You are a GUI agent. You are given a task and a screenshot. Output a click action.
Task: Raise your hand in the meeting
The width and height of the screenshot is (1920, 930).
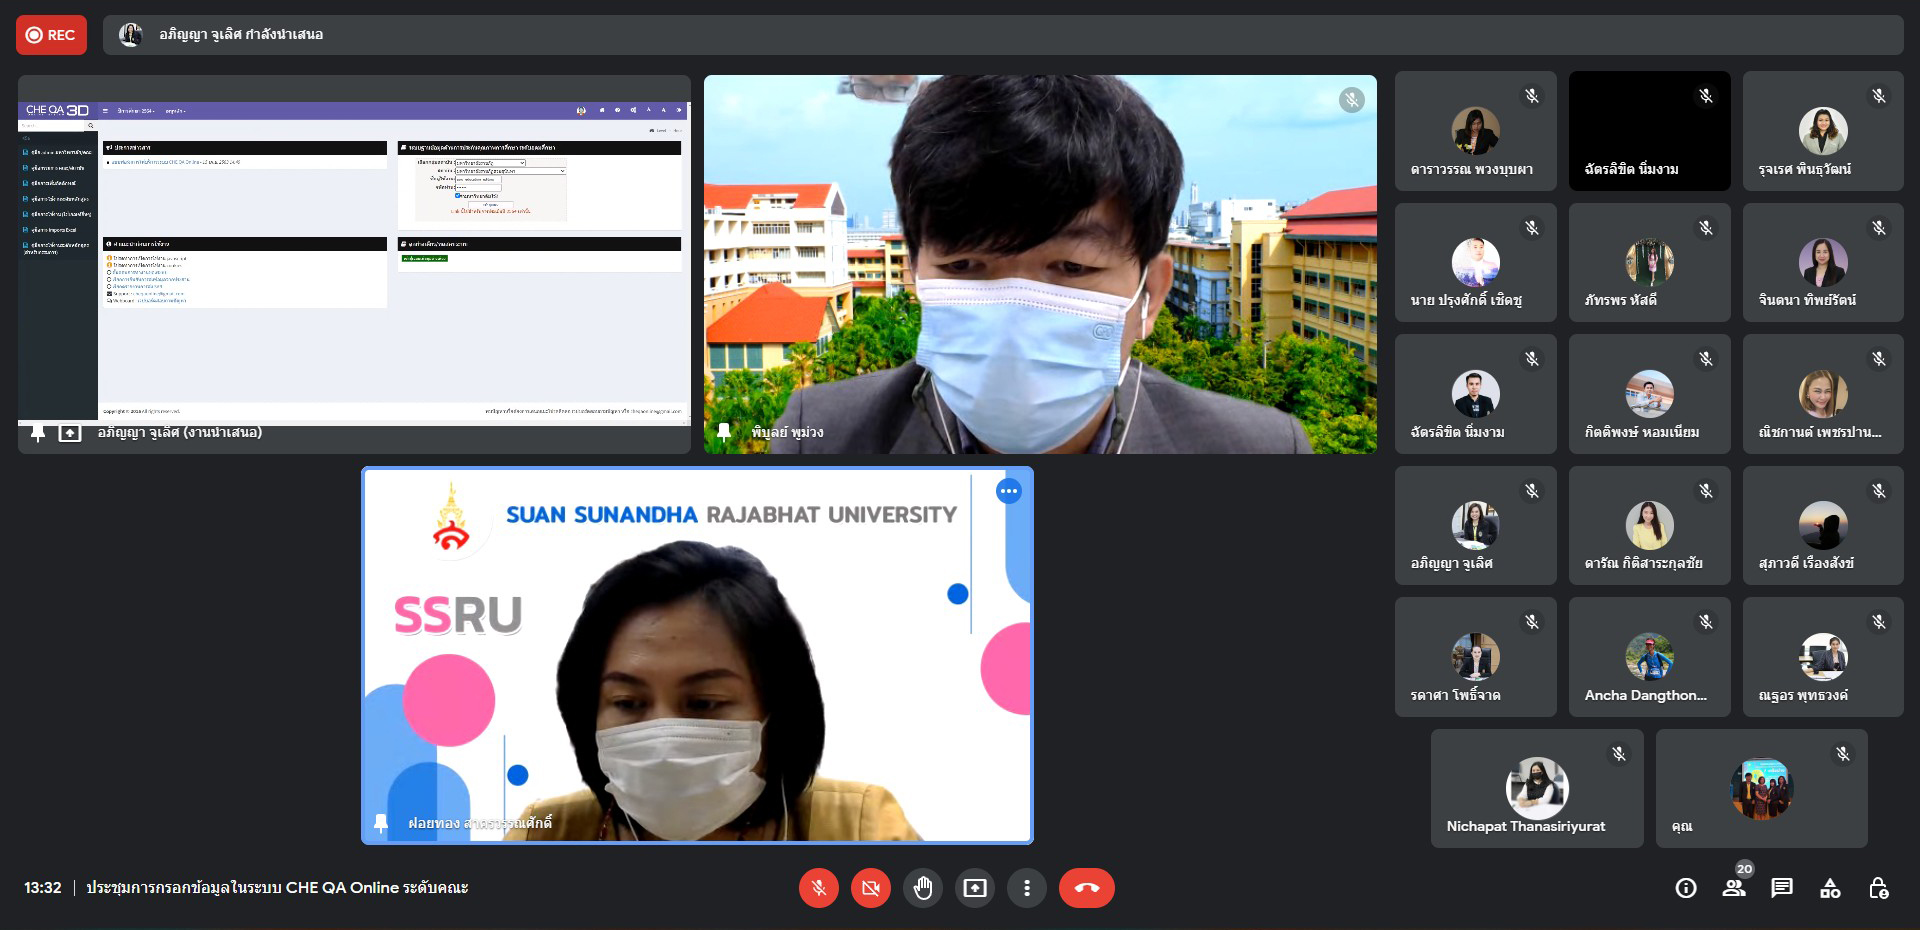pos(922,888)
